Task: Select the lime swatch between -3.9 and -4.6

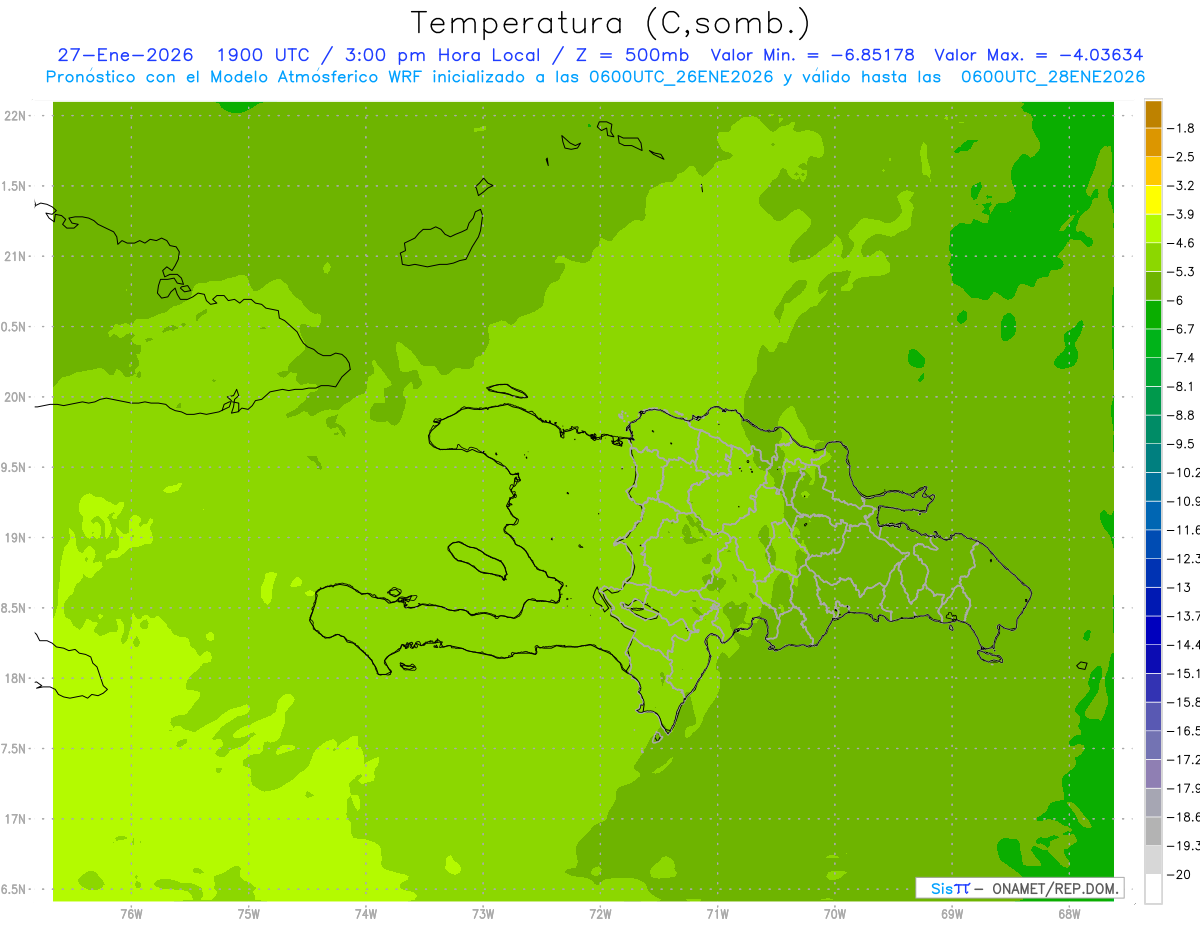Action: point(1153,229)
